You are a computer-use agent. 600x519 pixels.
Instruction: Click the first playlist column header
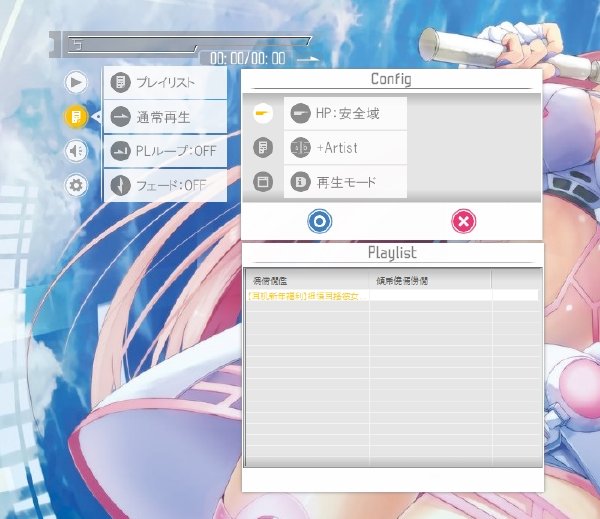point(307,281)
